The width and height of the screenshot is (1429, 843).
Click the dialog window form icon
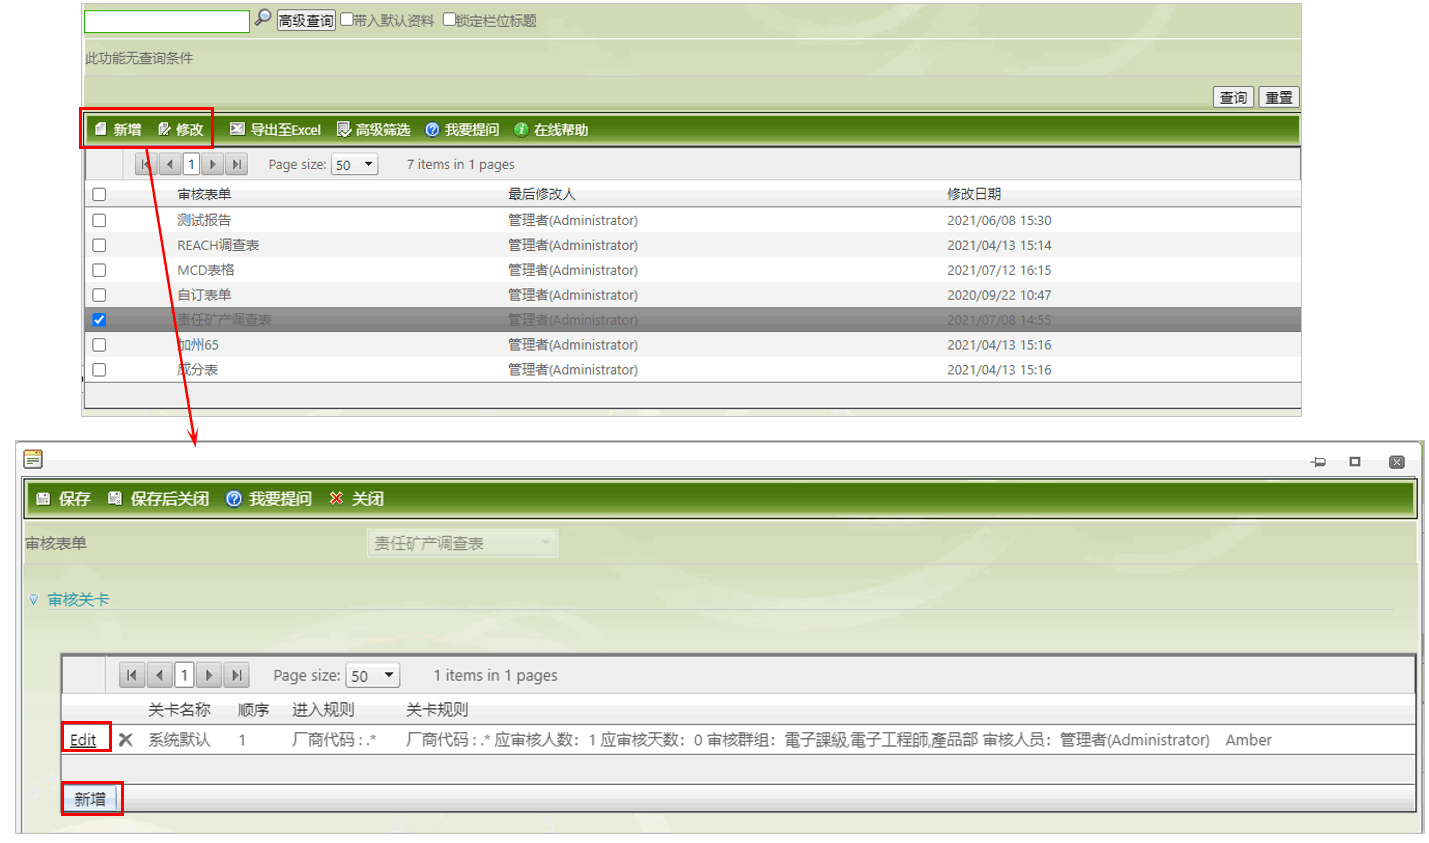point(33,459)
